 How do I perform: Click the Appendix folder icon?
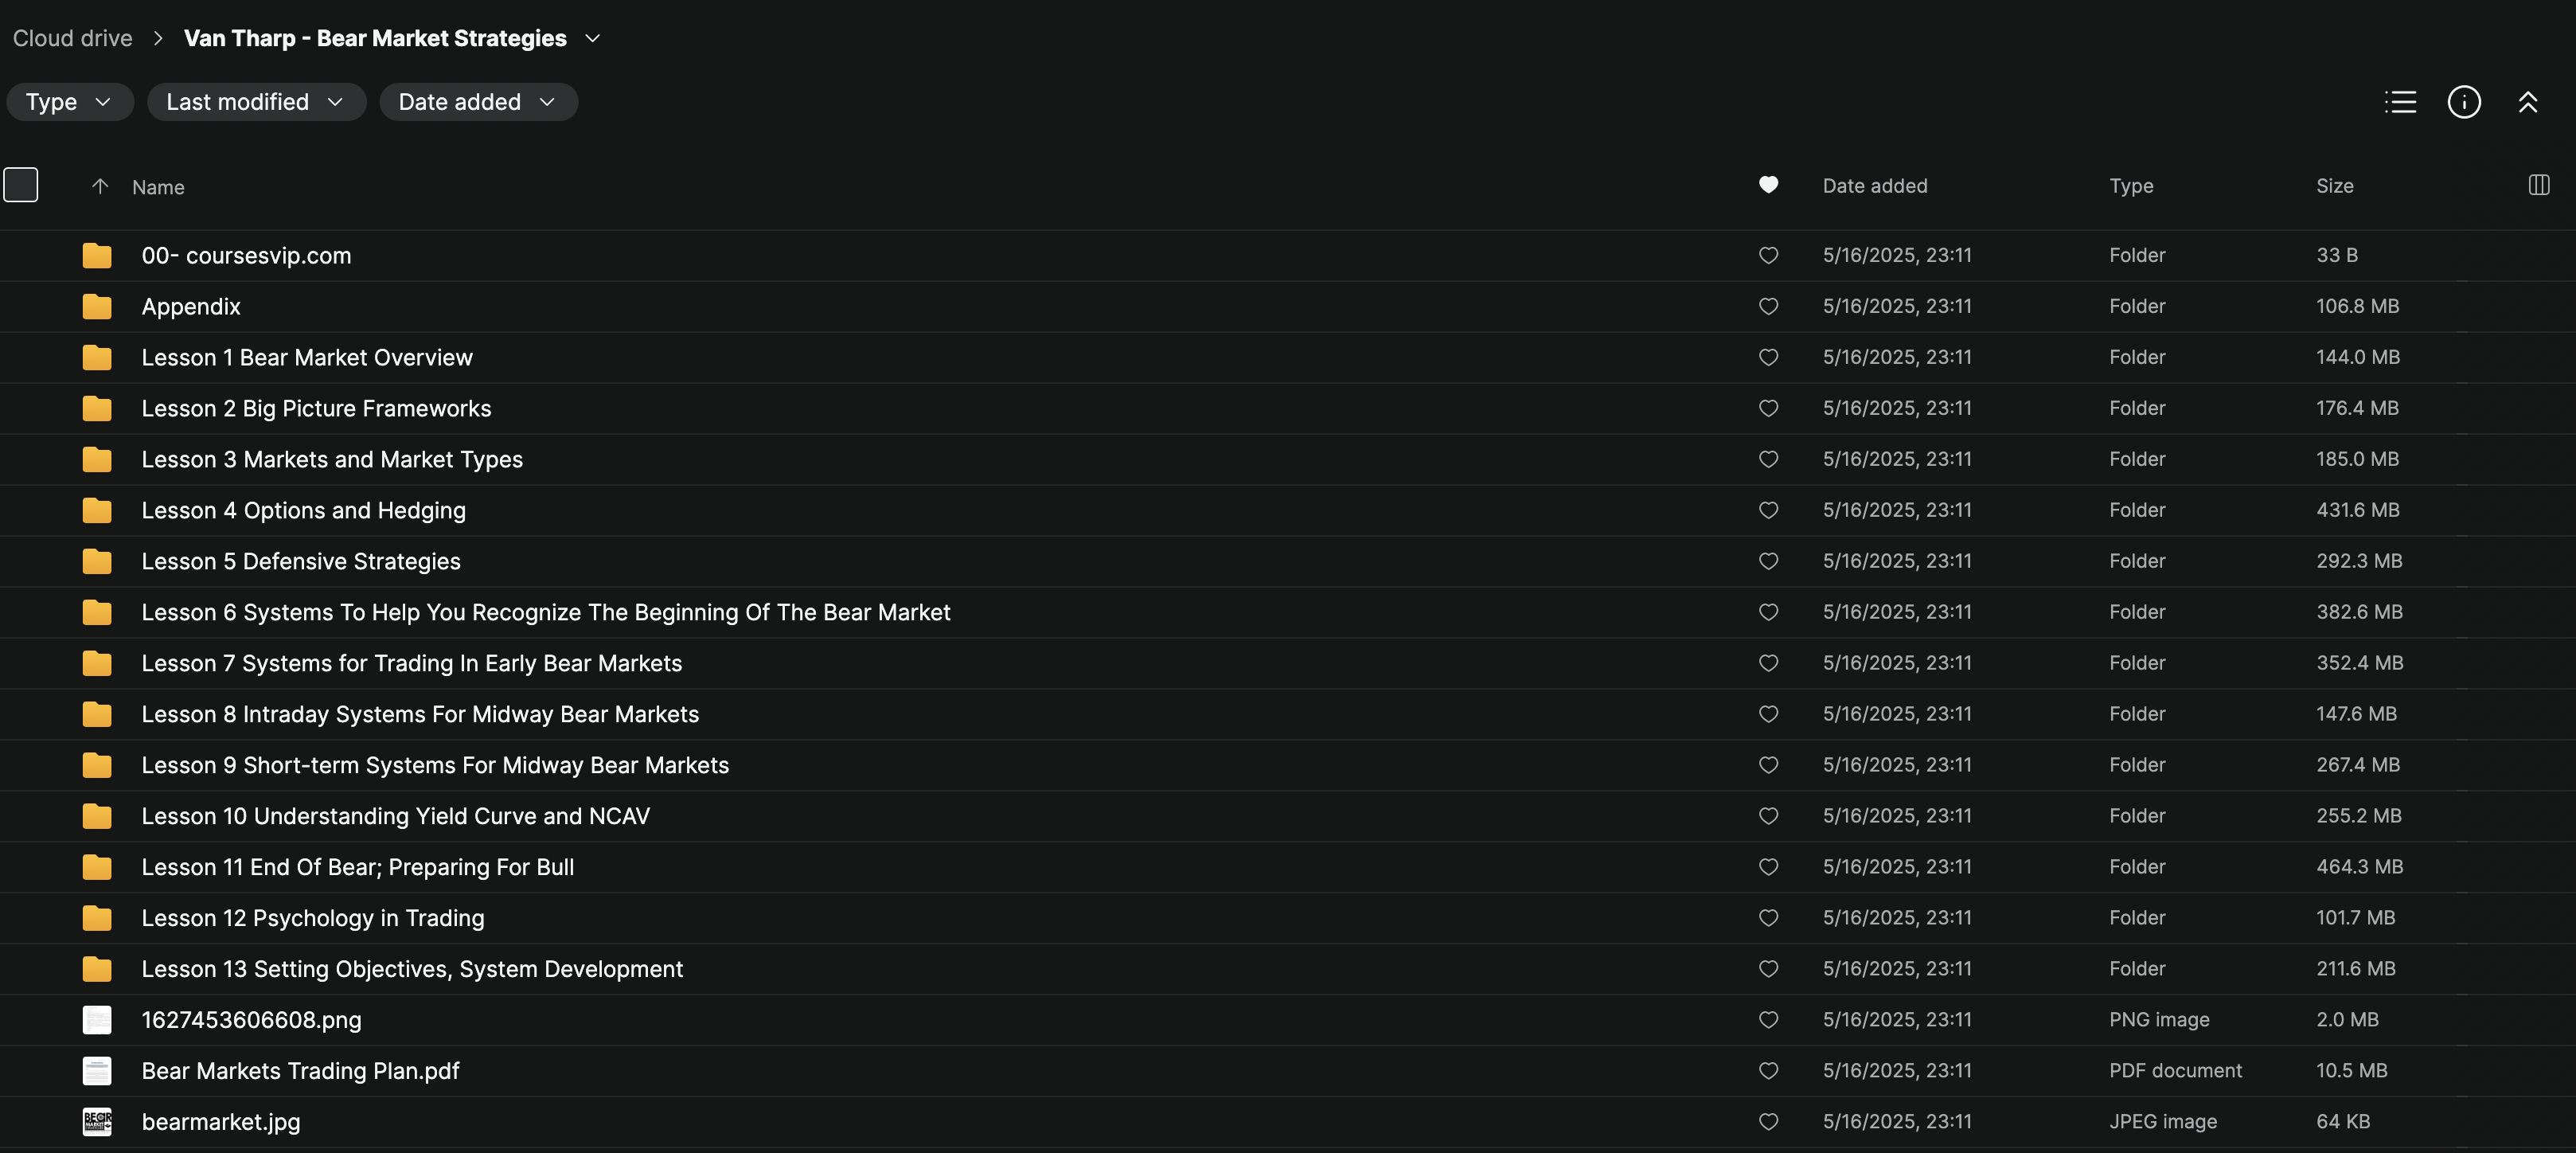tap(97, 307)
